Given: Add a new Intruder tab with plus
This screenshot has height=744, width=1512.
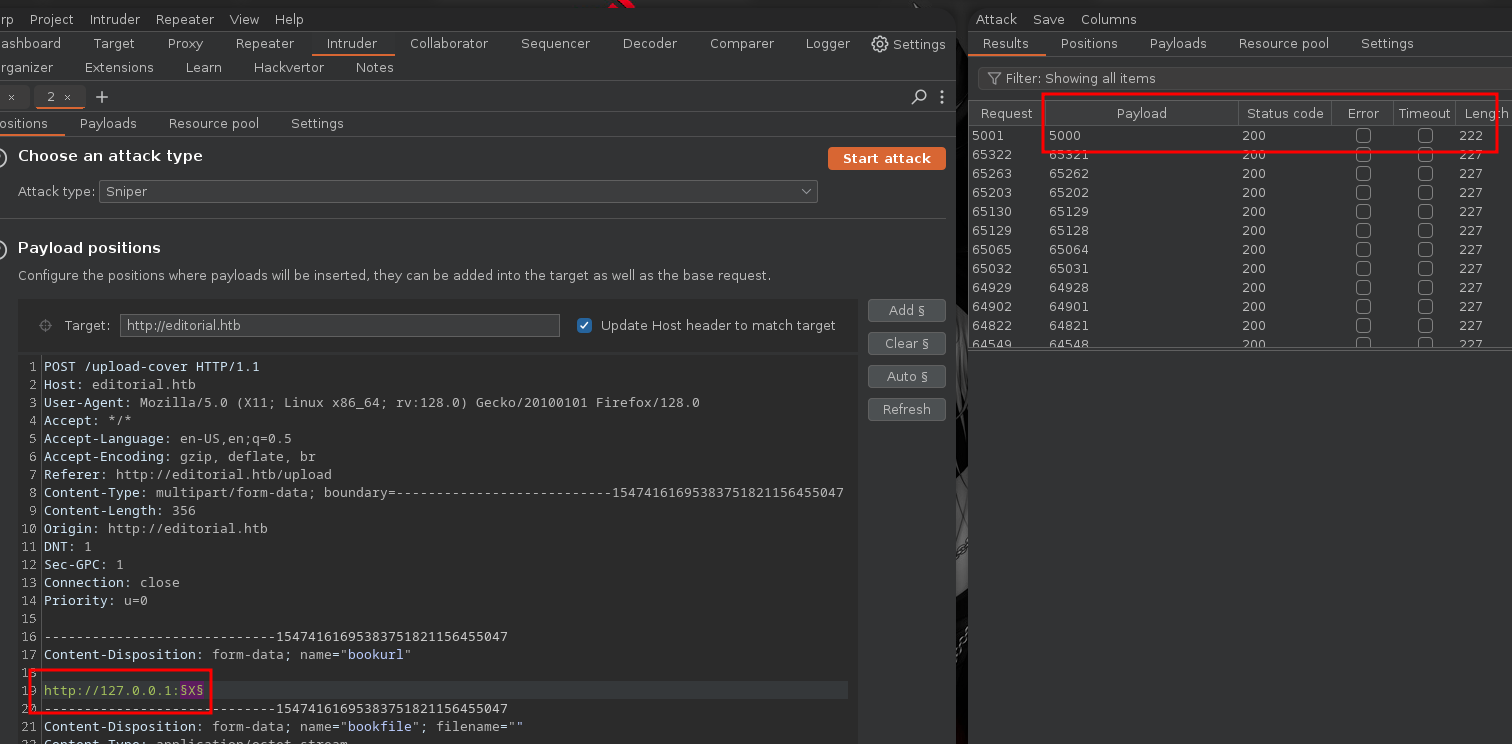Looking at the screenshot, I should [x=102, y=97].
